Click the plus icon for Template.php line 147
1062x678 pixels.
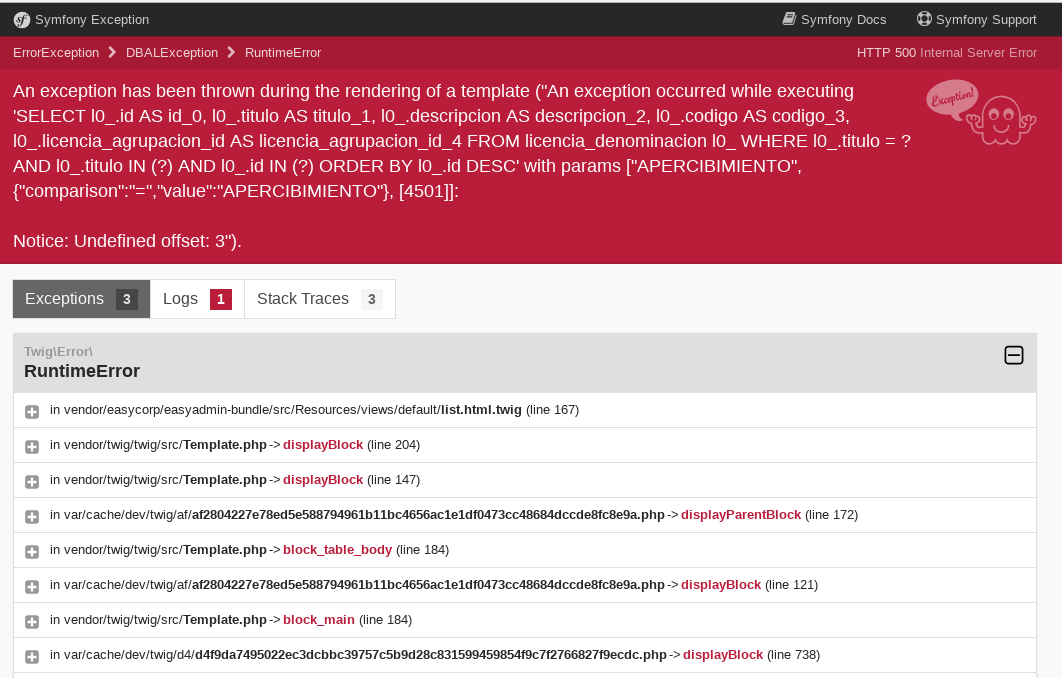click(x=32, y=481)
